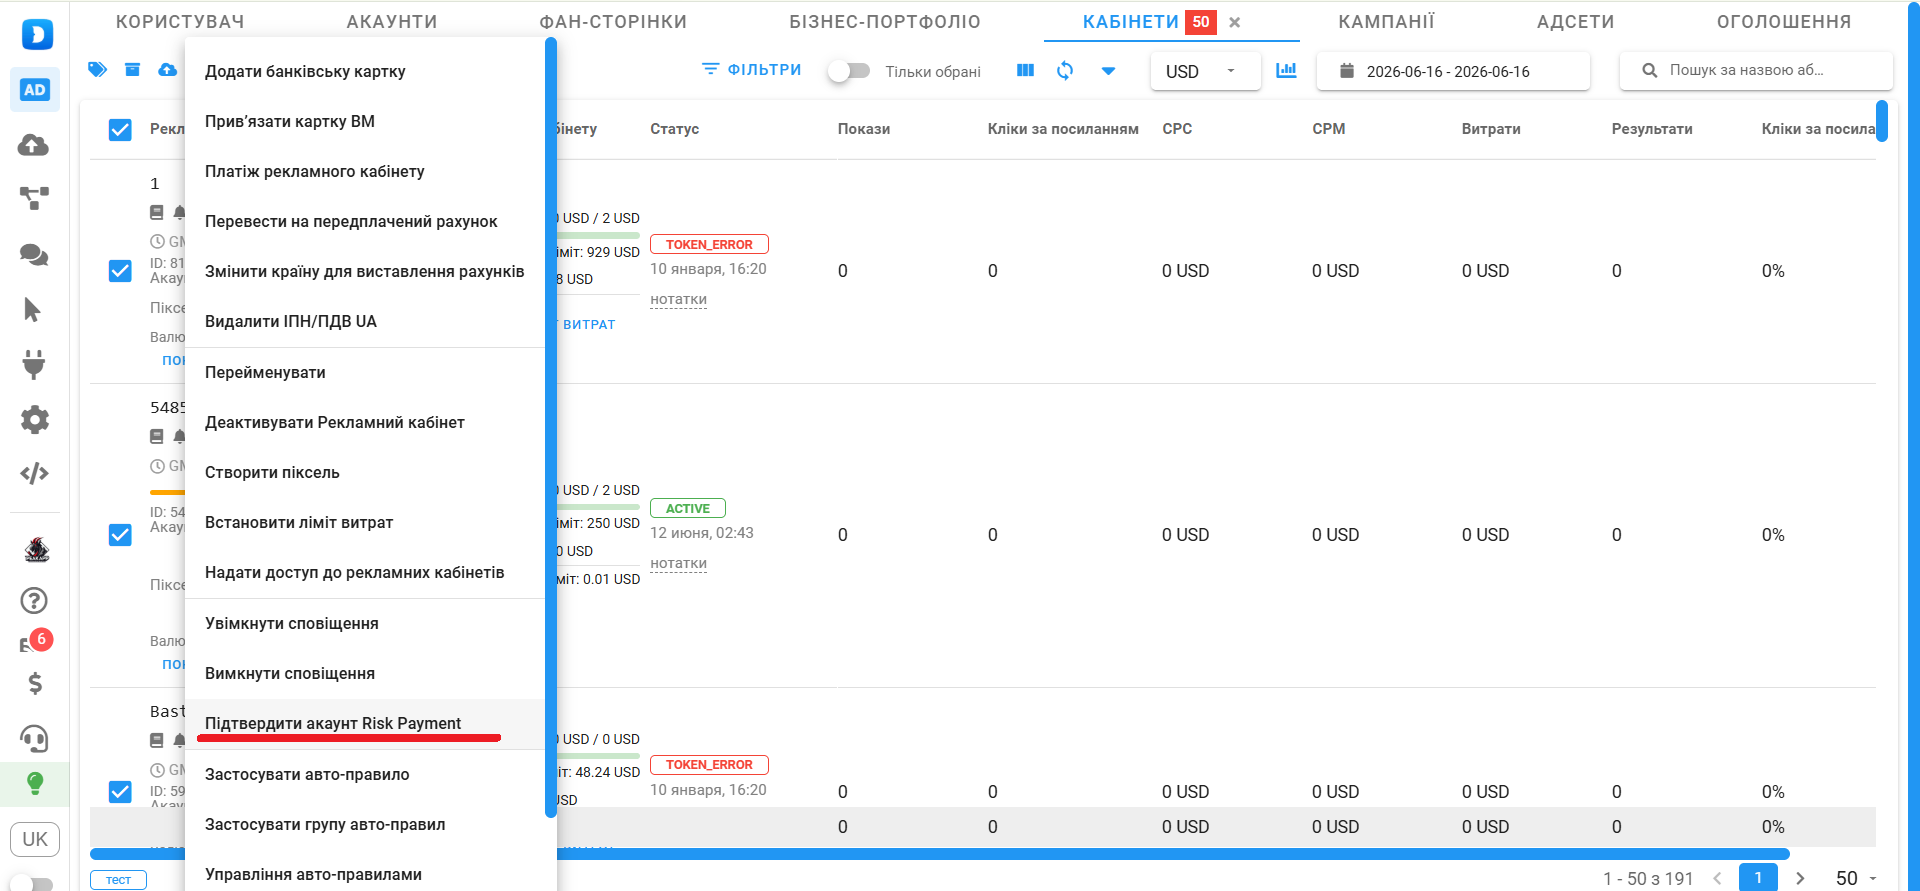Open the flow diagram sidebar icon
This screenshot has height=891, width=1920.
click(34, 199)
